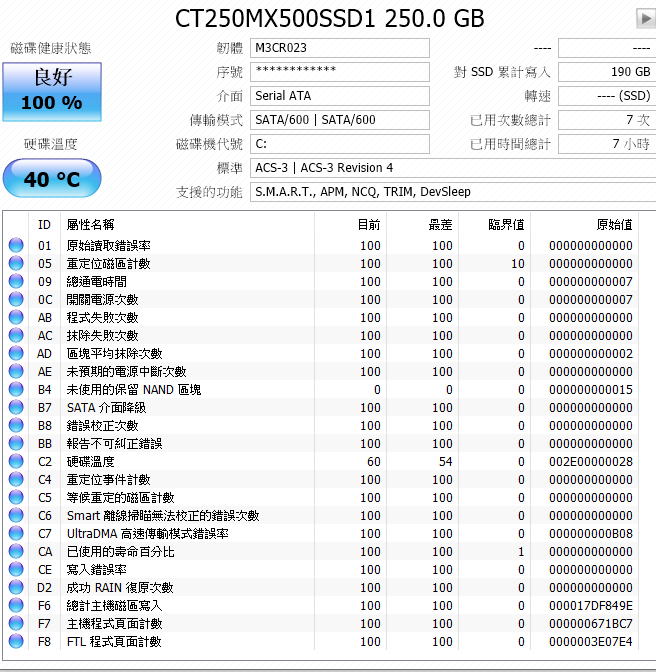
Task: Click the power-on hours 7 小時 field
Action: pos(607,144)
